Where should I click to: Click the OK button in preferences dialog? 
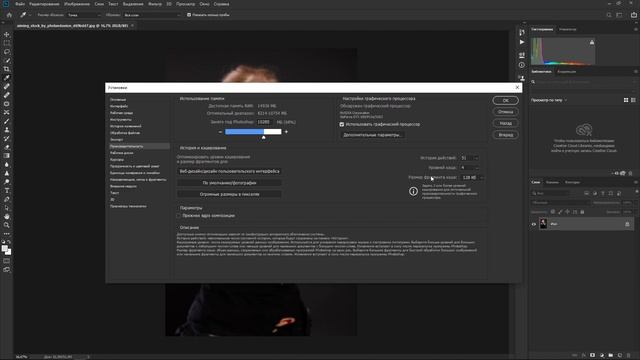[x=505, y=100]
